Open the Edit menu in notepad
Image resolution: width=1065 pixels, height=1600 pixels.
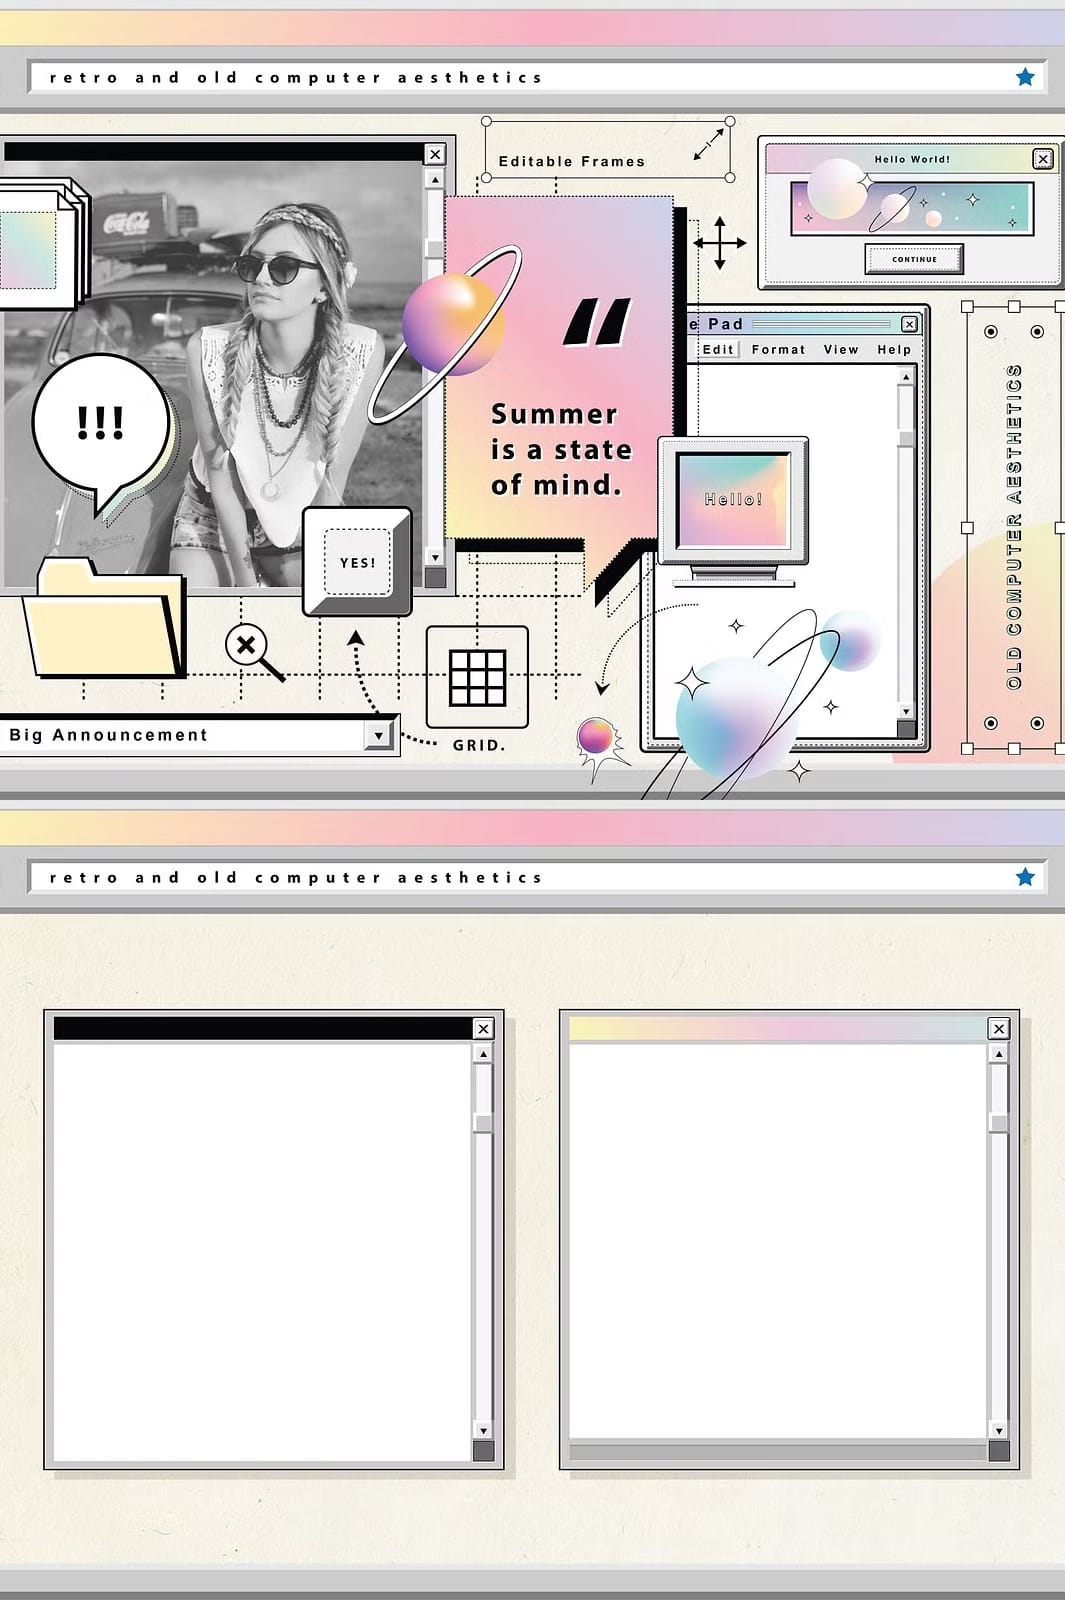click(718, 349)
